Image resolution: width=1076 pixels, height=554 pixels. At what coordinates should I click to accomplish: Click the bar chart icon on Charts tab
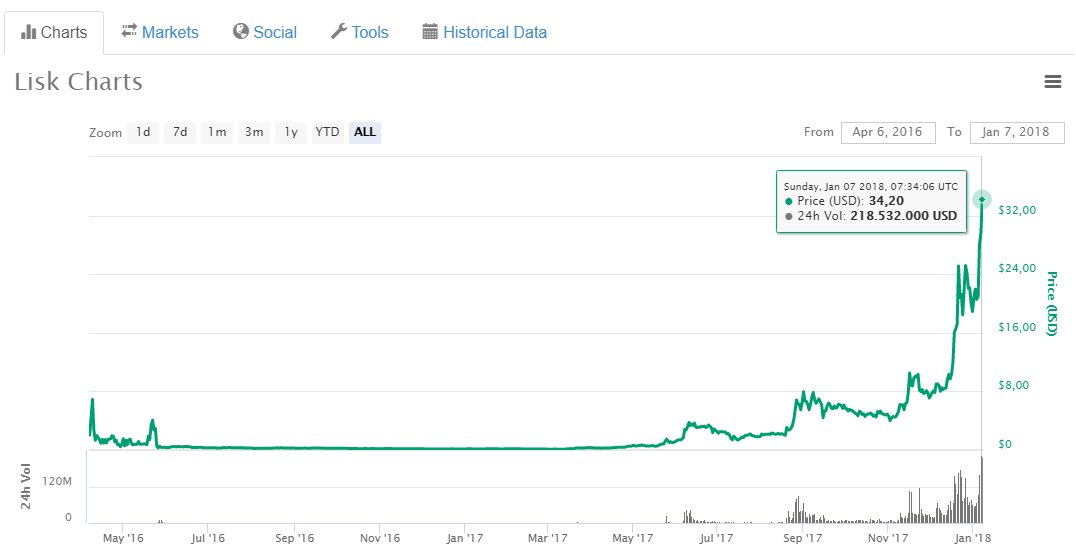29,32
